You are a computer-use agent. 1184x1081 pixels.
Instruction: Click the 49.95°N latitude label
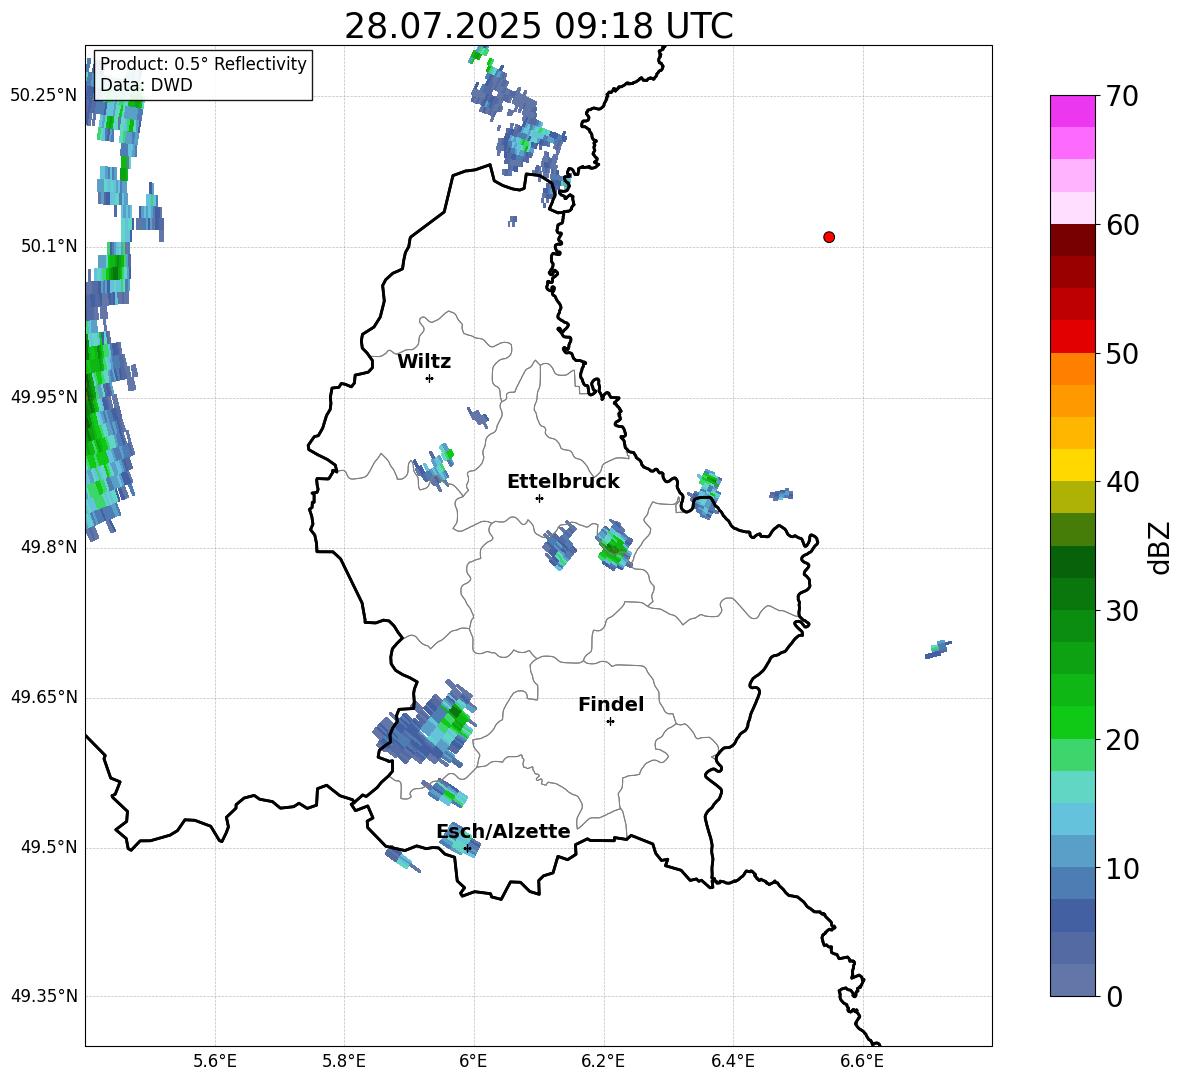(44, 397)
